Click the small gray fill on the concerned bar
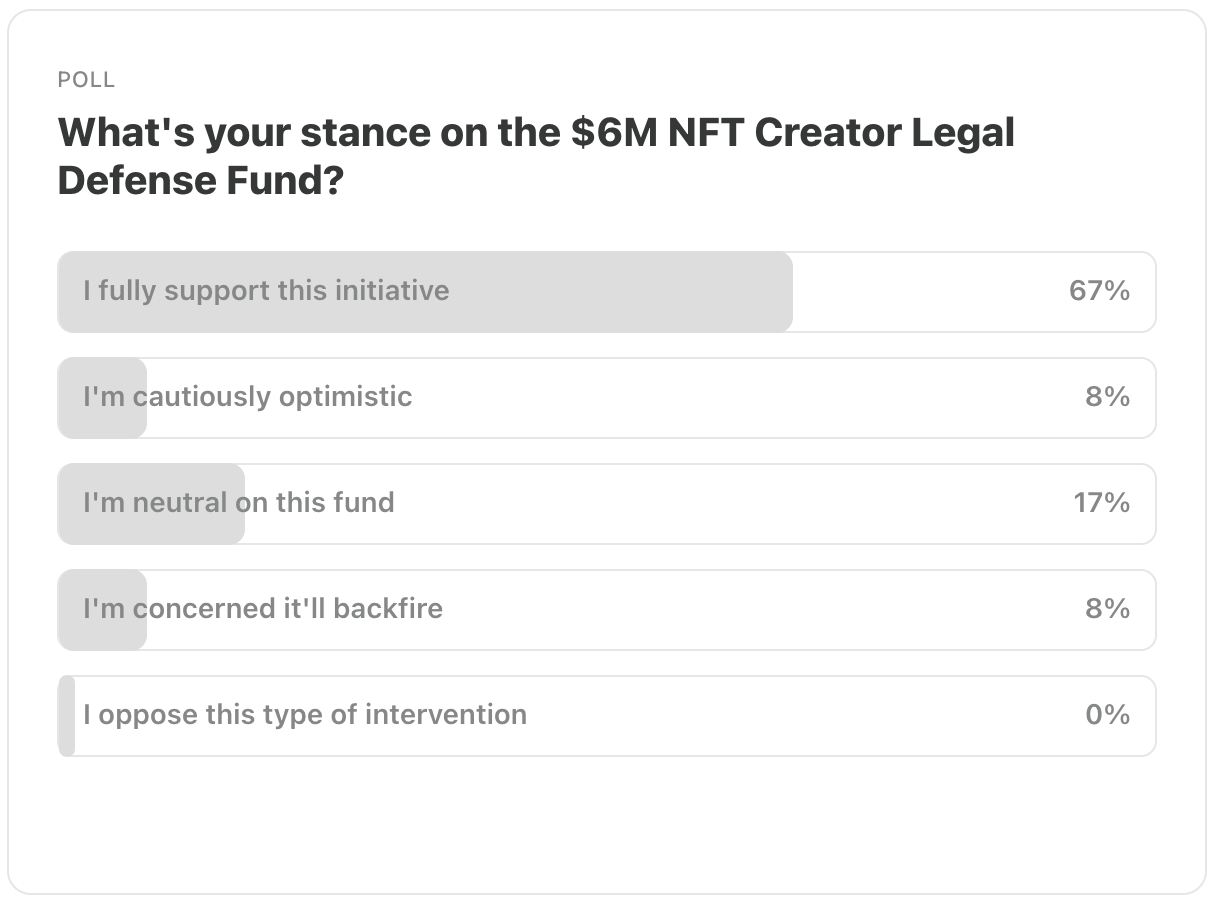Viewport: 1218px width, 904px height. pyautogui.click(x=102, y=610)
